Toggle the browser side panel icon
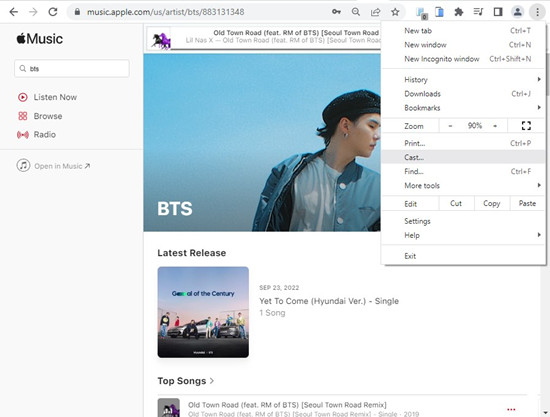Image resolution: width=550 pixels, height=417 pixels. coord(498,12)
